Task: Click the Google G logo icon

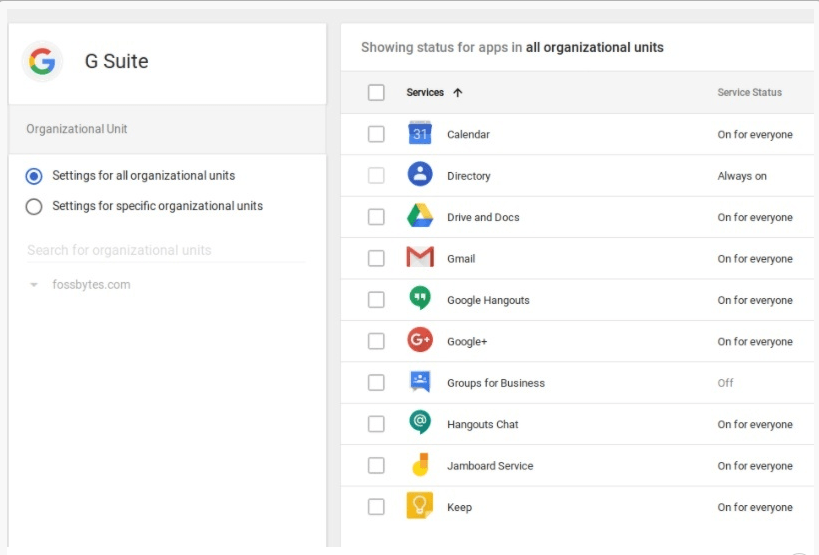Action: [x=42, y=61]
